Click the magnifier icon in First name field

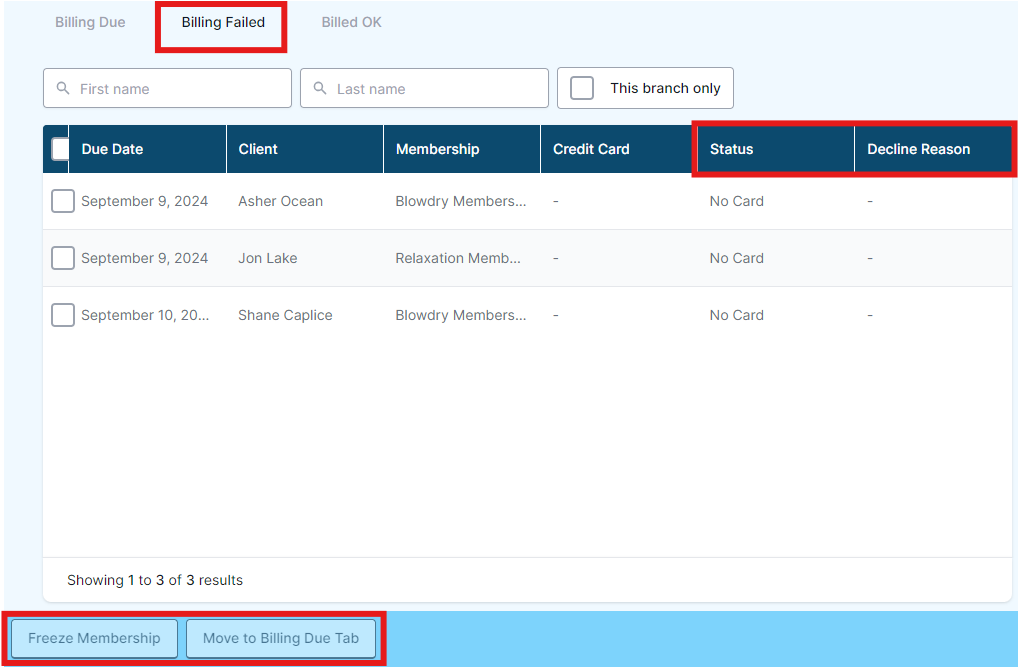(63, 88)
